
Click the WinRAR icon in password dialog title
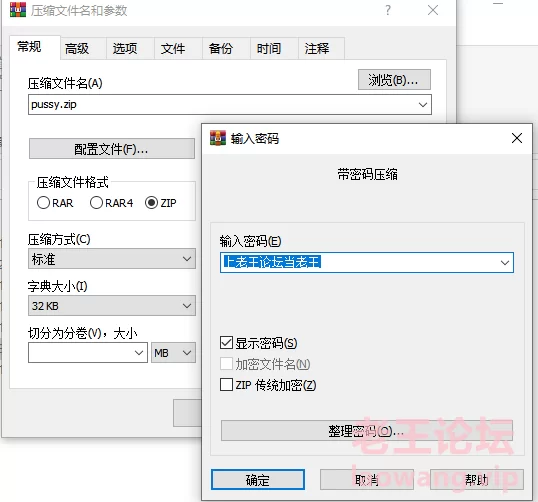coord(218,138)
